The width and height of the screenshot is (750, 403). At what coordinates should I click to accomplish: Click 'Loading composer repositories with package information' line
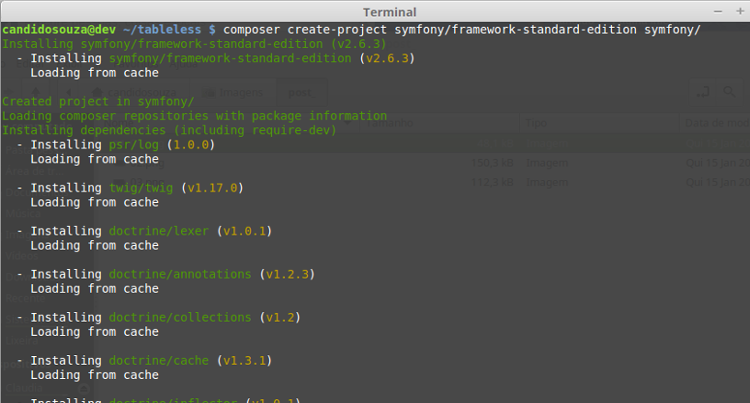pyautogui.click(x=194, y=116)
